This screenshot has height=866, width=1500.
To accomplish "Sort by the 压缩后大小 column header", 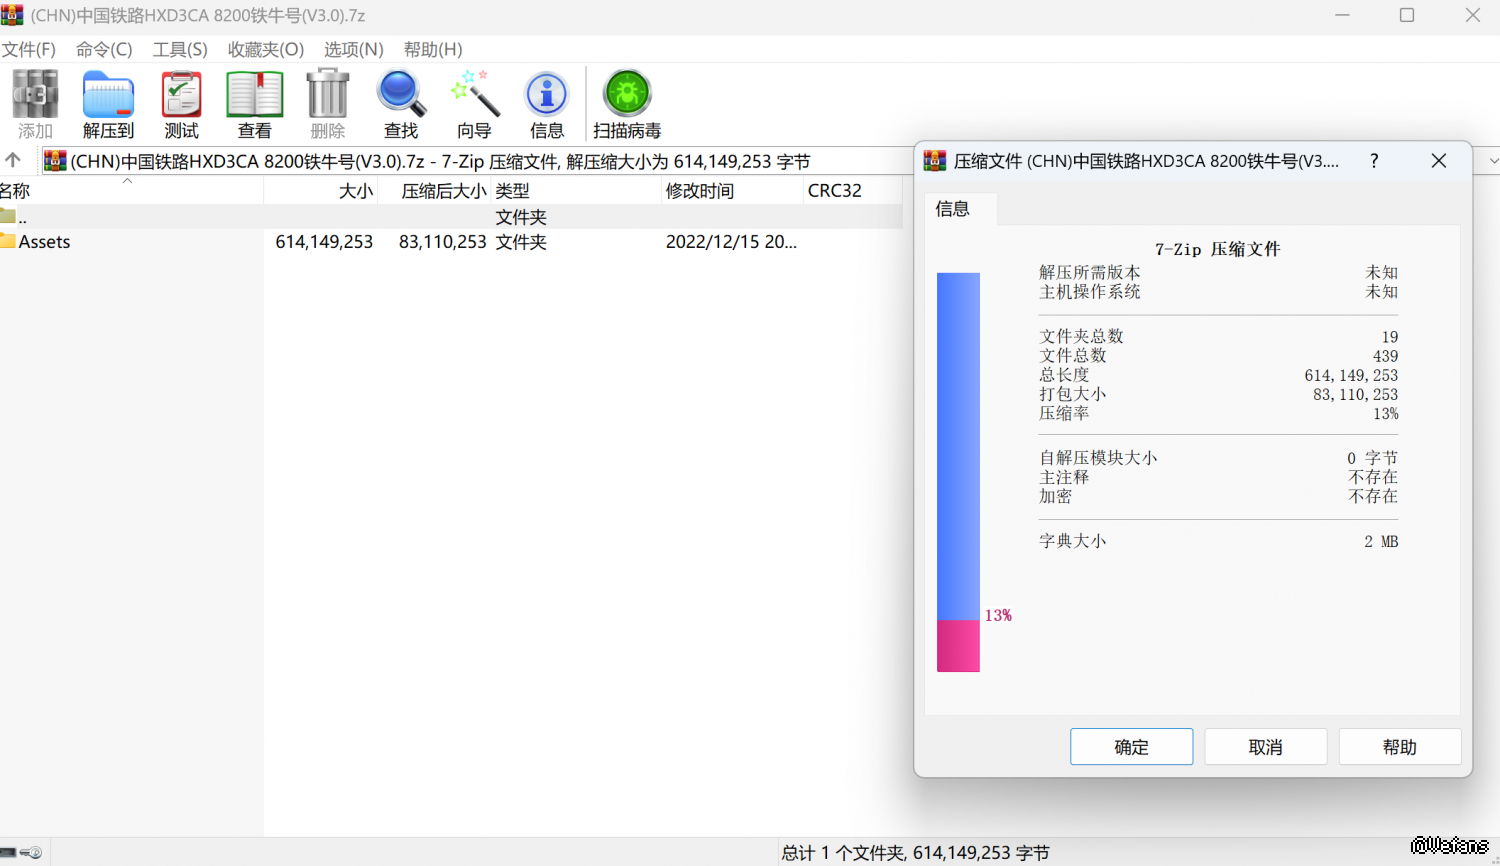I will (x=434, y=190).
